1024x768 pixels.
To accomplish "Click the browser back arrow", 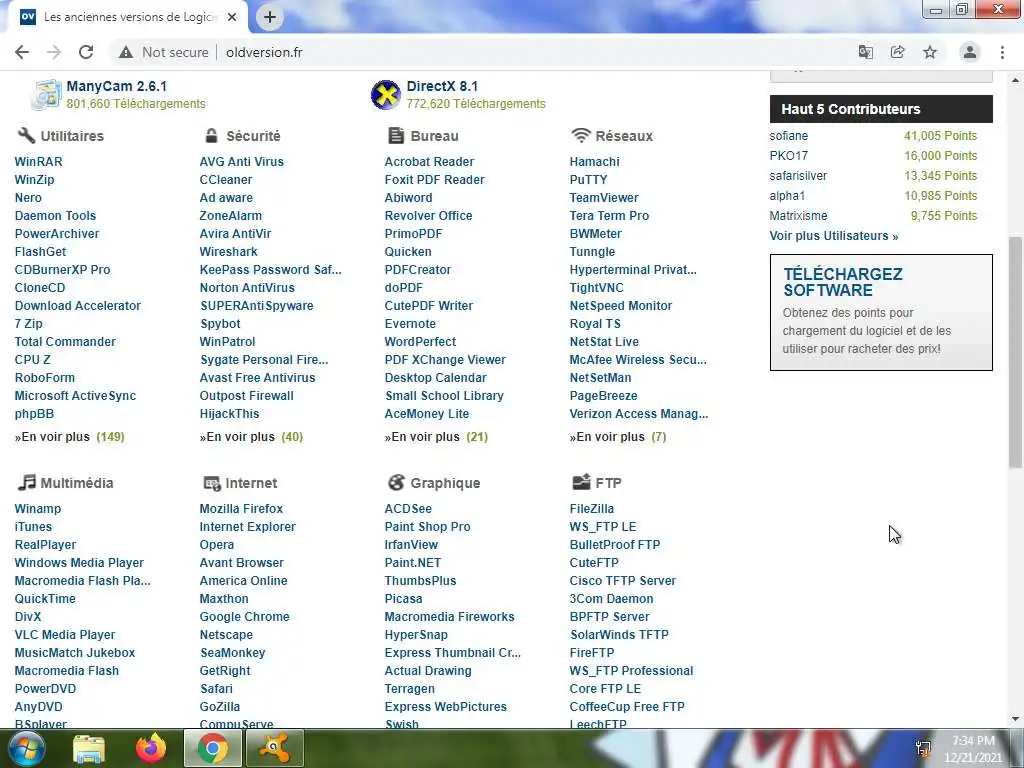I will [22, 52].
